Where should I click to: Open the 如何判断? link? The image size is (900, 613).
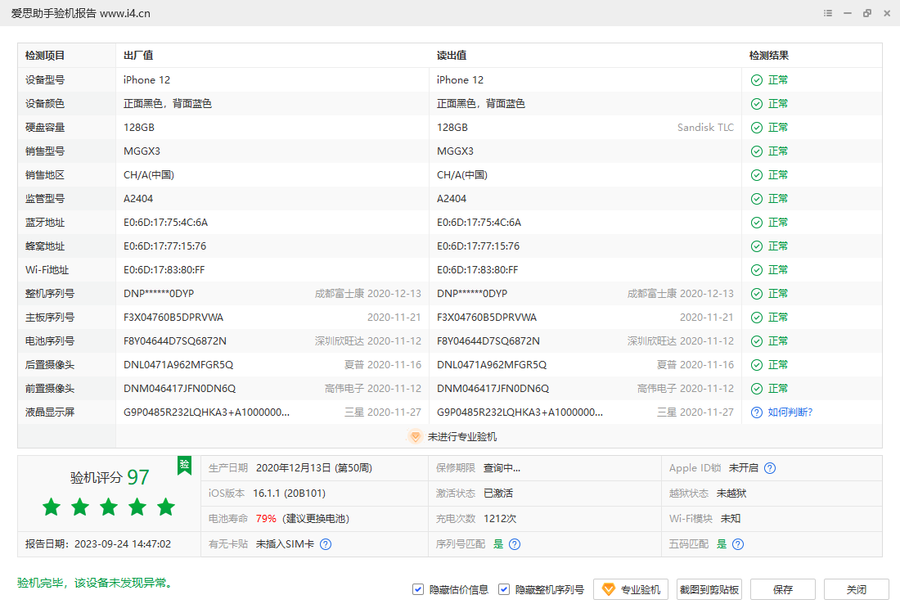pos(790,412)
